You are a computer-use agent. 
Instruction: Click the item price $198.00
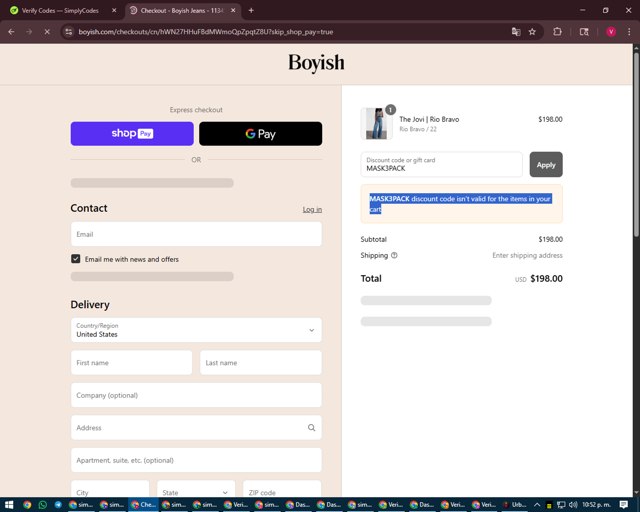[550, 119]
